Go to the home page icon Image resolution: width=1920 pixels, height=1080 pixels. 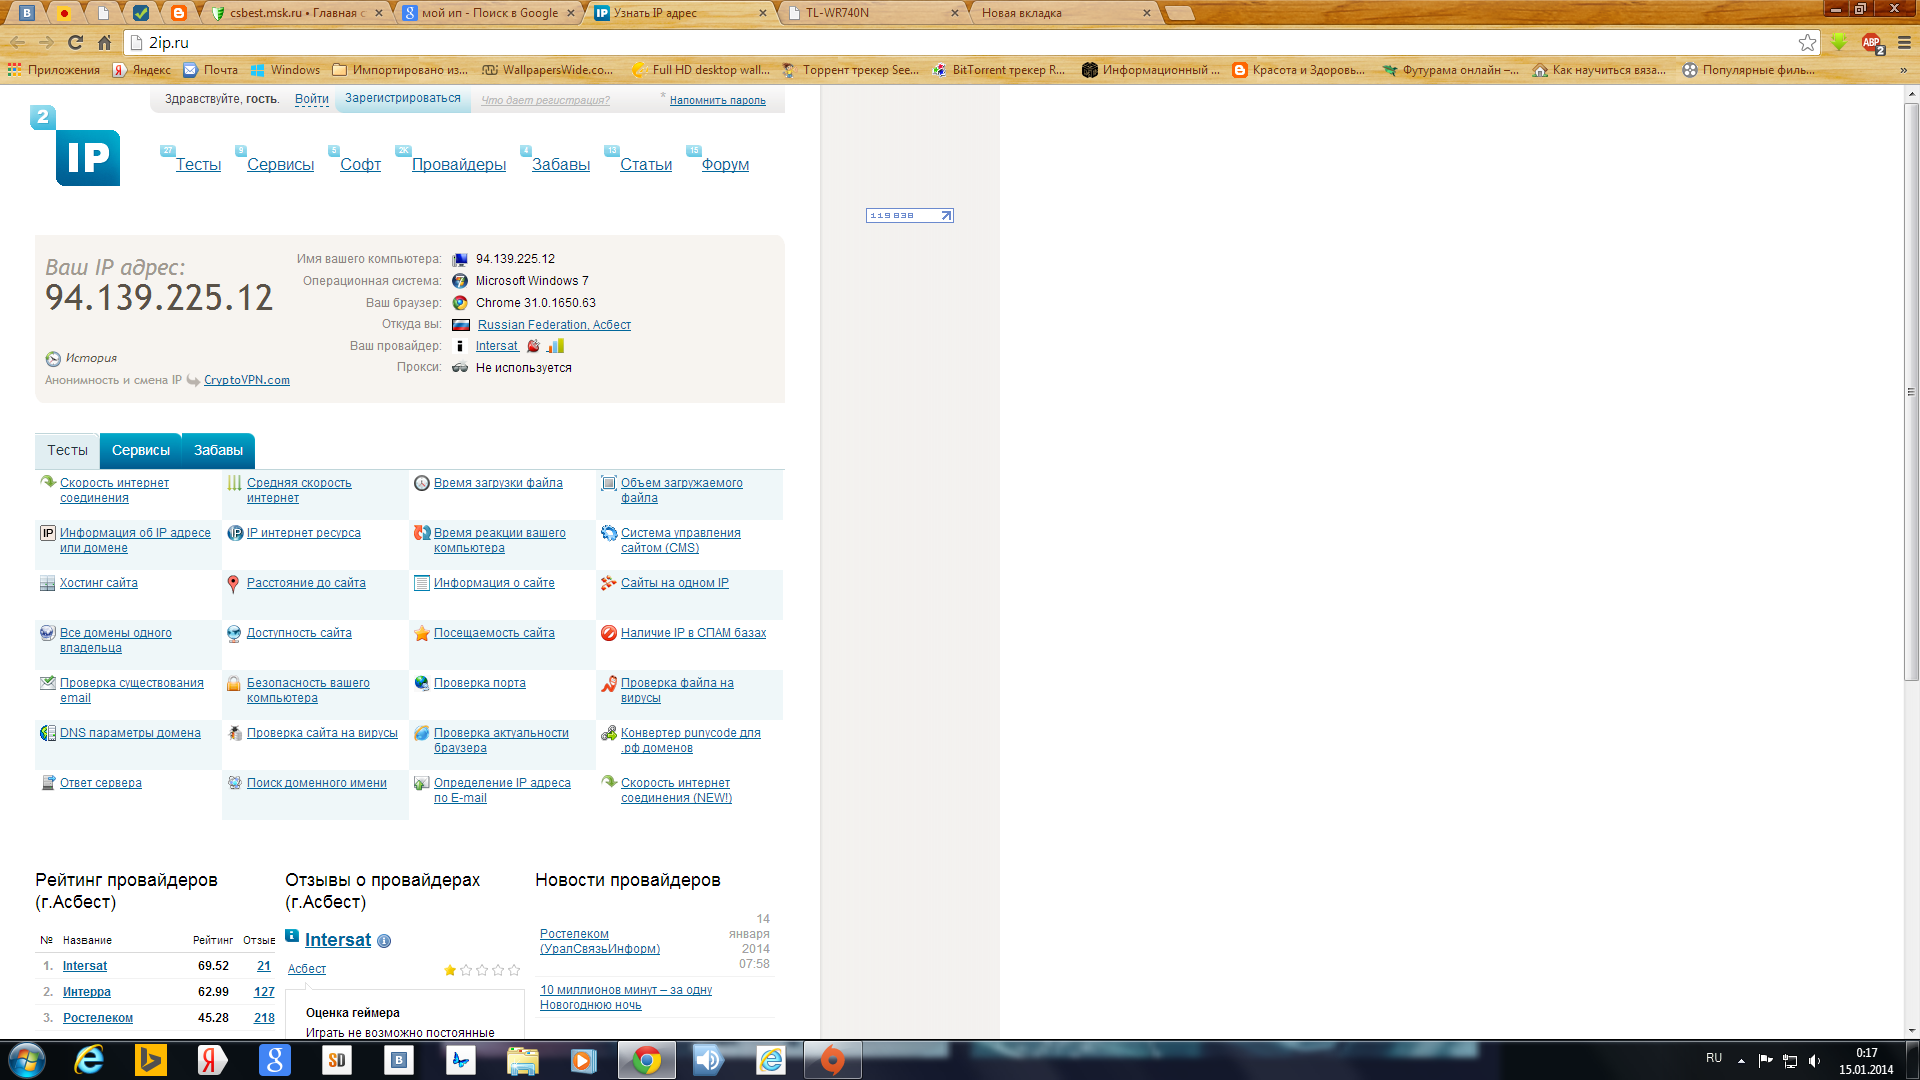[104, 42]
